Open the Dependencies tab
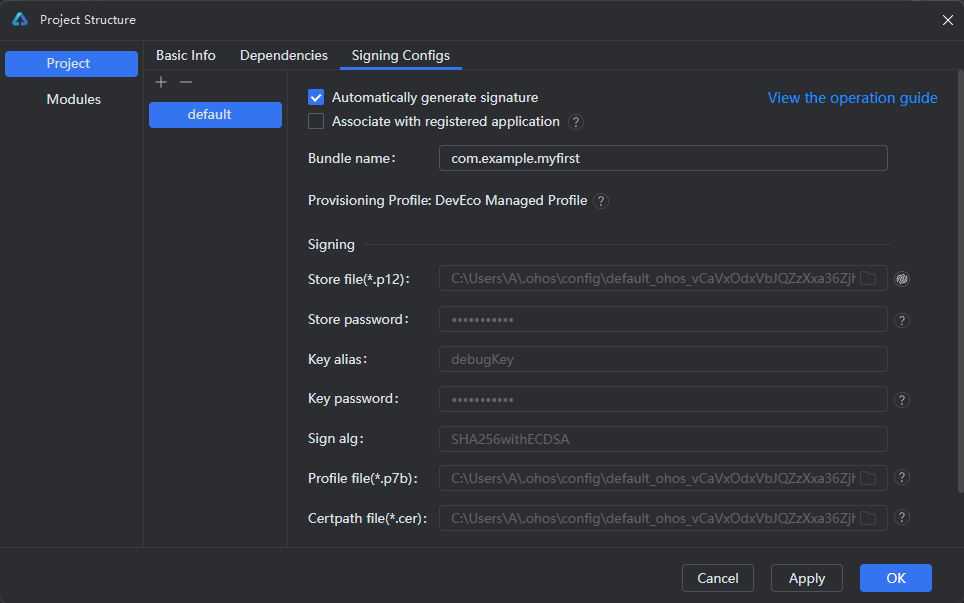The width and height of the screenshot is (964, 603). [x=284, y=56]
